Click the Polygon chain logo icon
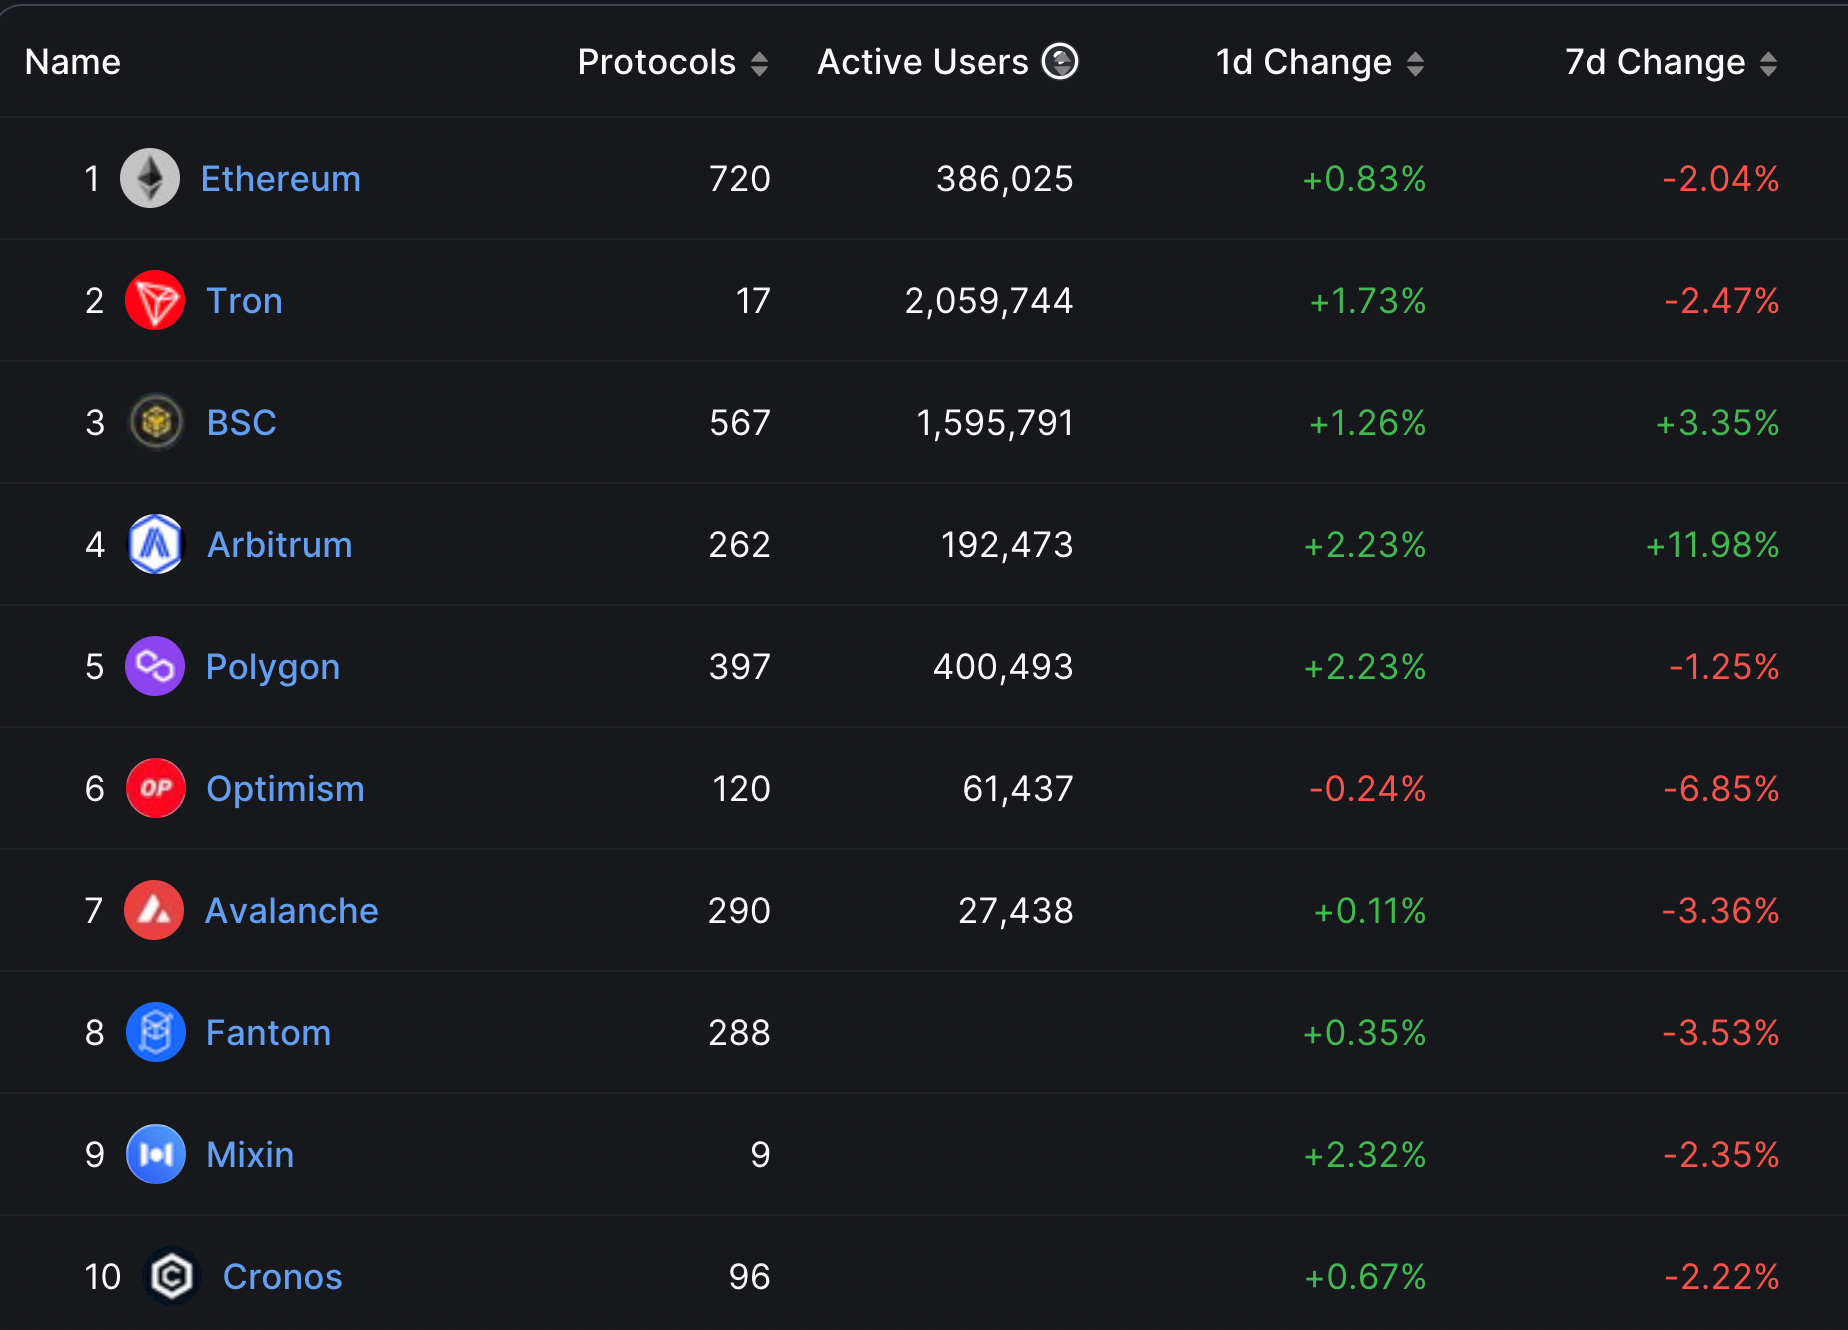Viewport: 1848px width, 1330px height. (x=155, y=666)
